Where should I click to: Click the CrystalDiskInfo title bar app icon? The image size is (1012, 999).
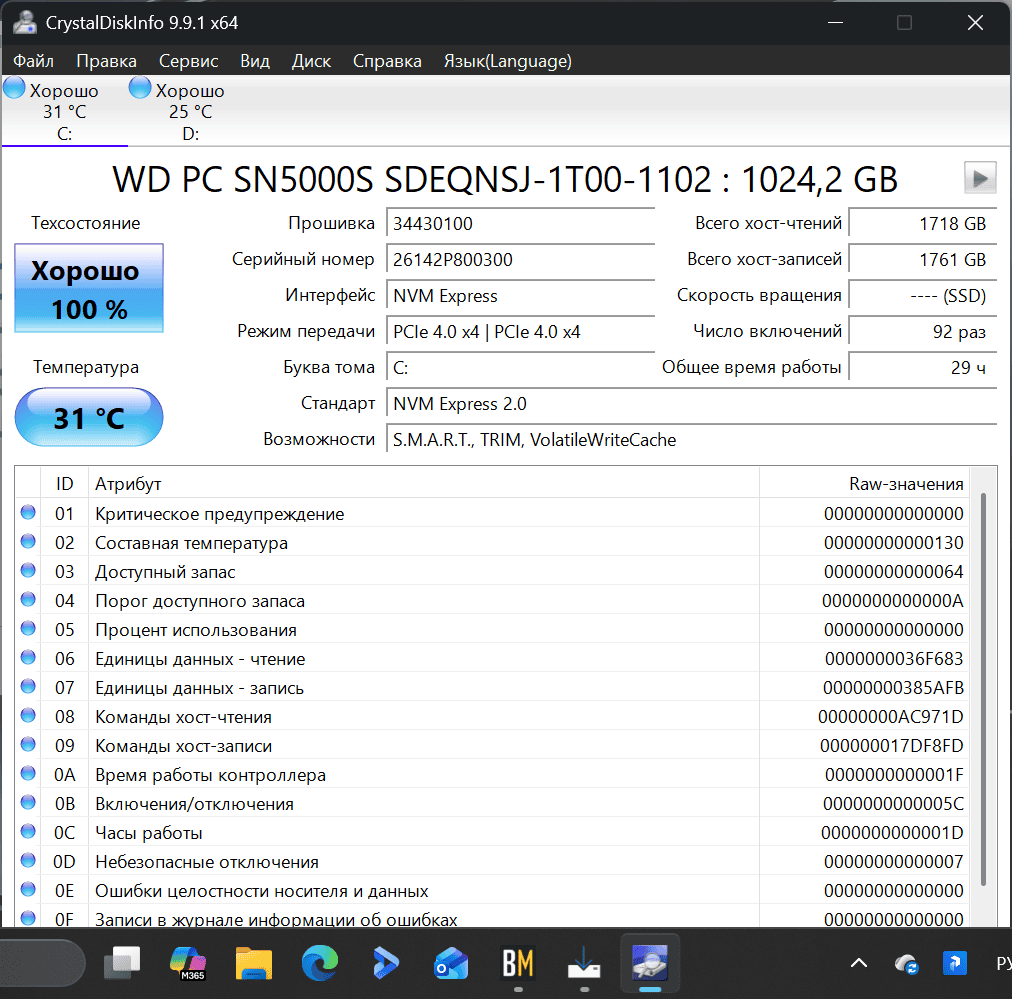(x=25, y=23)
